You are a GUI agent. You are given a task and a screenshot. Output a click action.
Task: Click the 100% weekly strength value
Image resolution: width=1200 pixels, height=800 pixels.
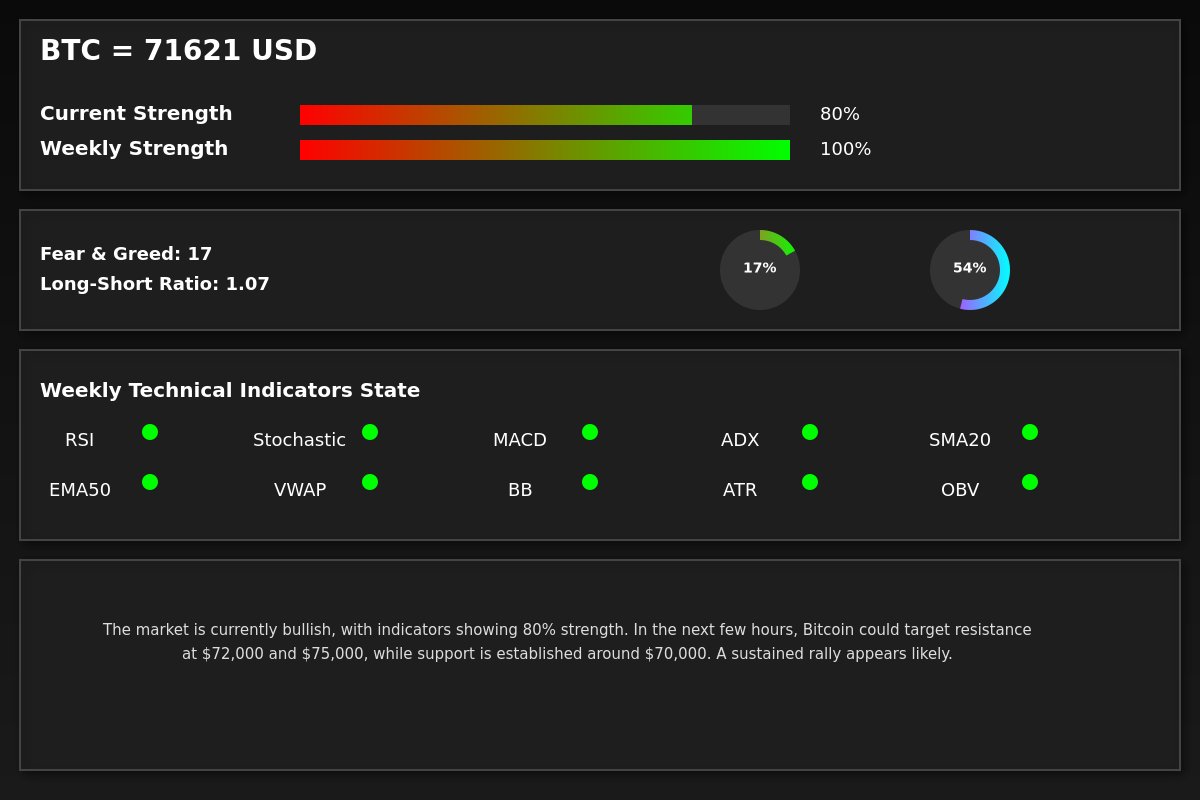(x=845, y=150)
